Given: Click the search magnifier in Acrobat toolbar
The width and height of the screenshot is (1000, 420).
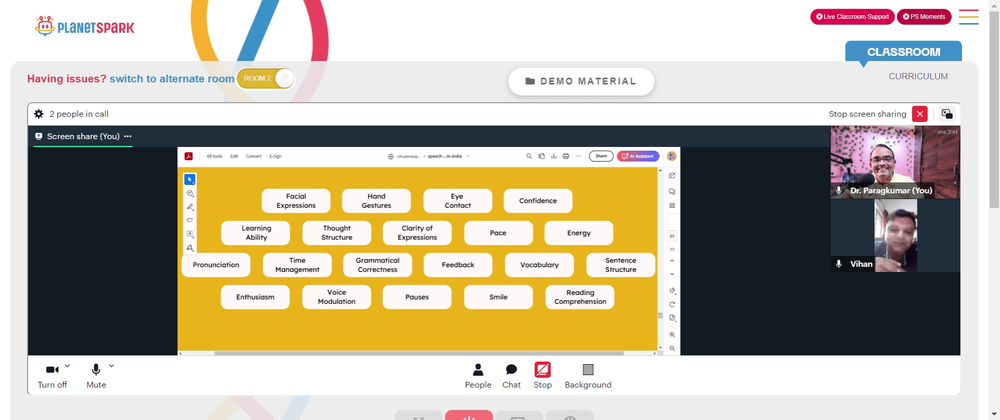Looking at the screenshot, I should tap(529, 156).
